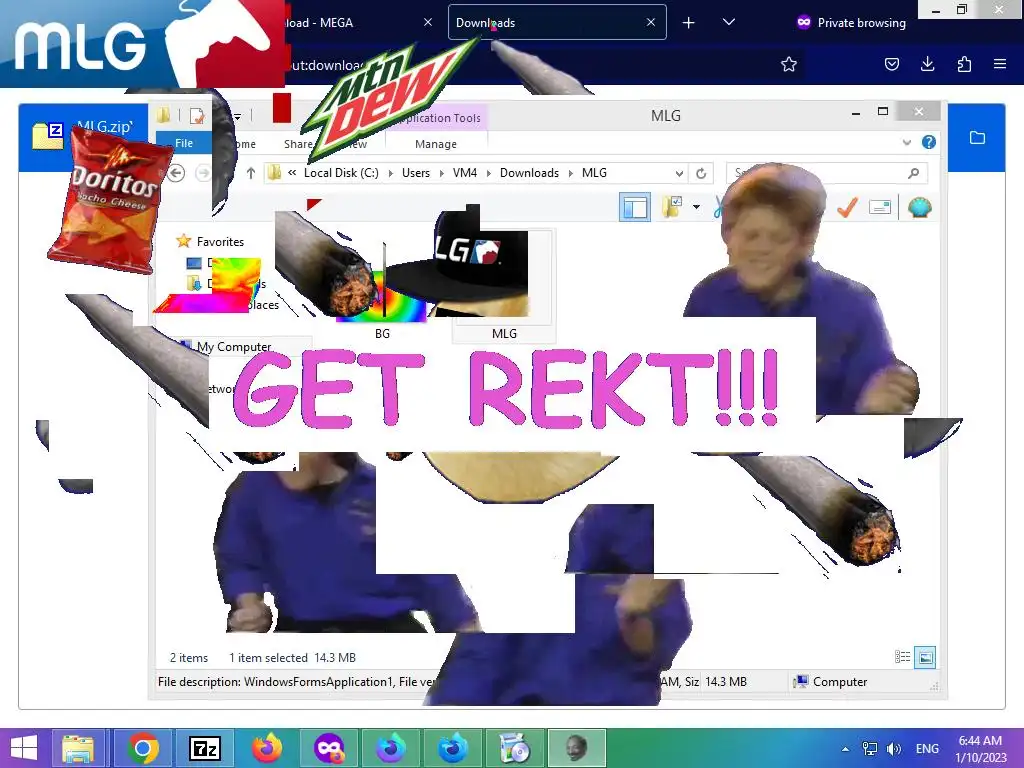The width and height of the screenshot is (1024, 768).
Task: Open the Firefox application menu hamburger icon
Action: coord(999,64)
